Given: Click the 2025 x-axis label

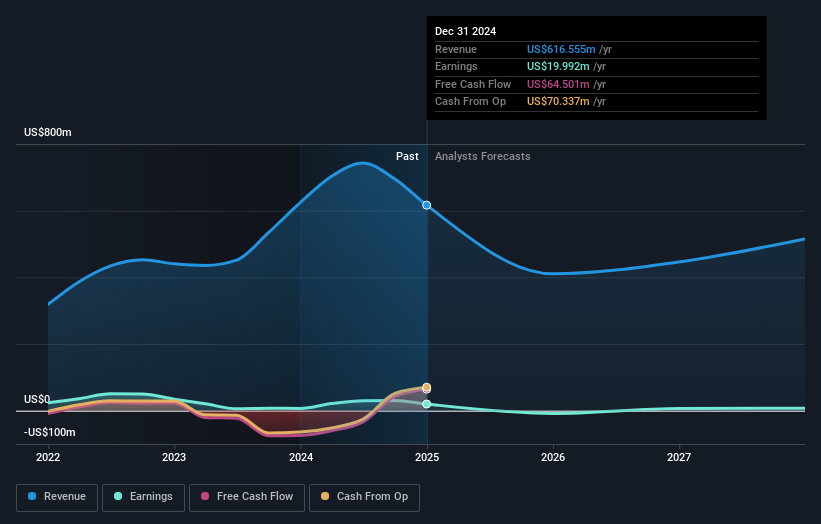Looking at the screenshot, I should 427,457.
